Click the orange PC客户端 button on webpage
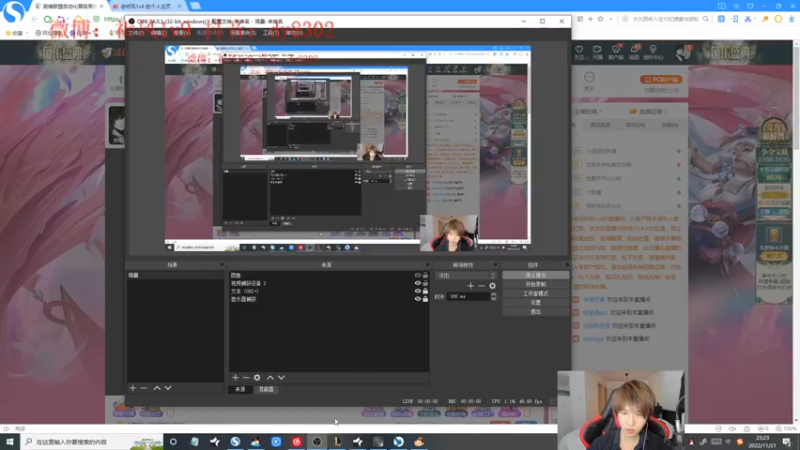The height and width of the screenshot is (450, 800). (x=661, y=80)
